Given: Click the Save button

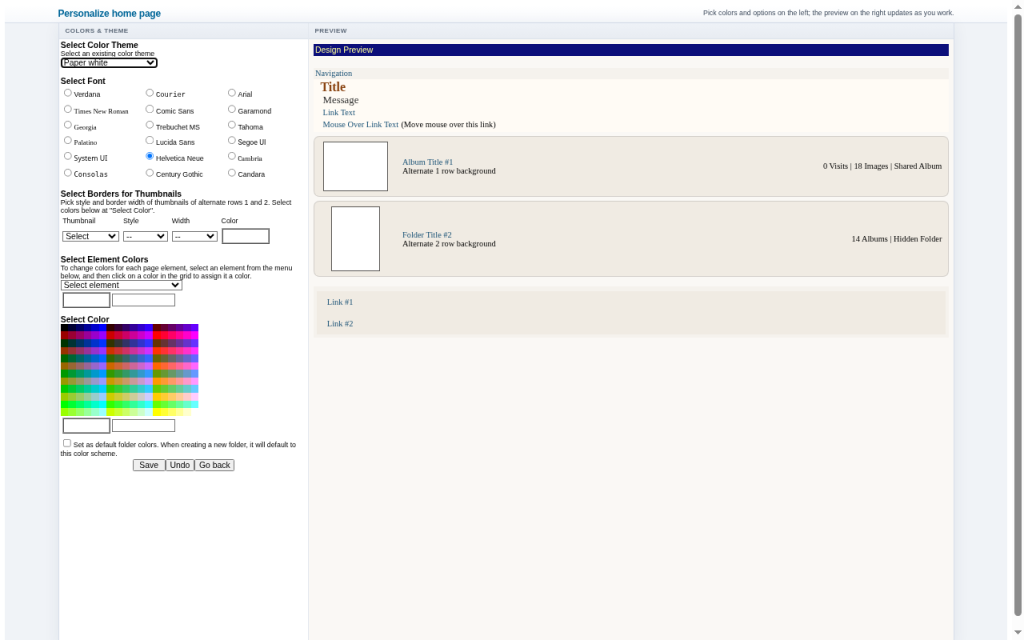Looking at the screenshot, I should [x=149, y=465].
